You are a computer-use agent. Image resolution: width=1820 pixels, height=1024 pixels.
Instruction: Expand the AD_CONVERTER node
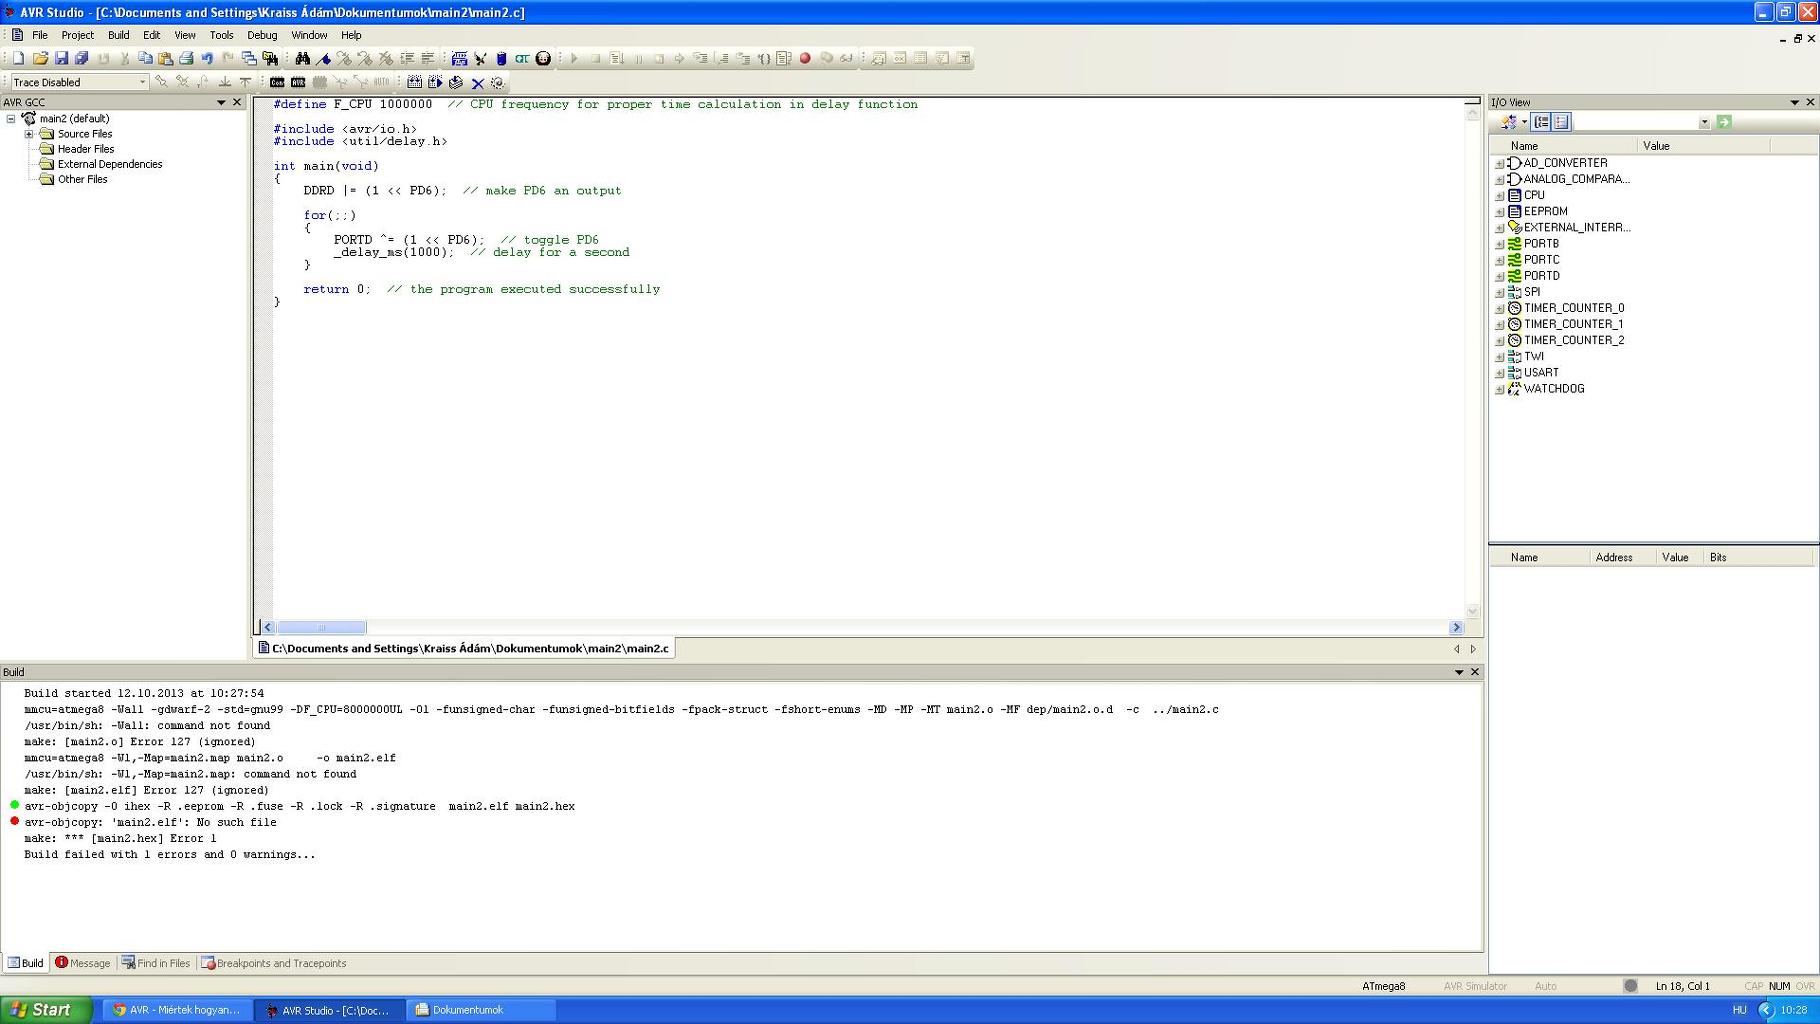(1499, 164)
